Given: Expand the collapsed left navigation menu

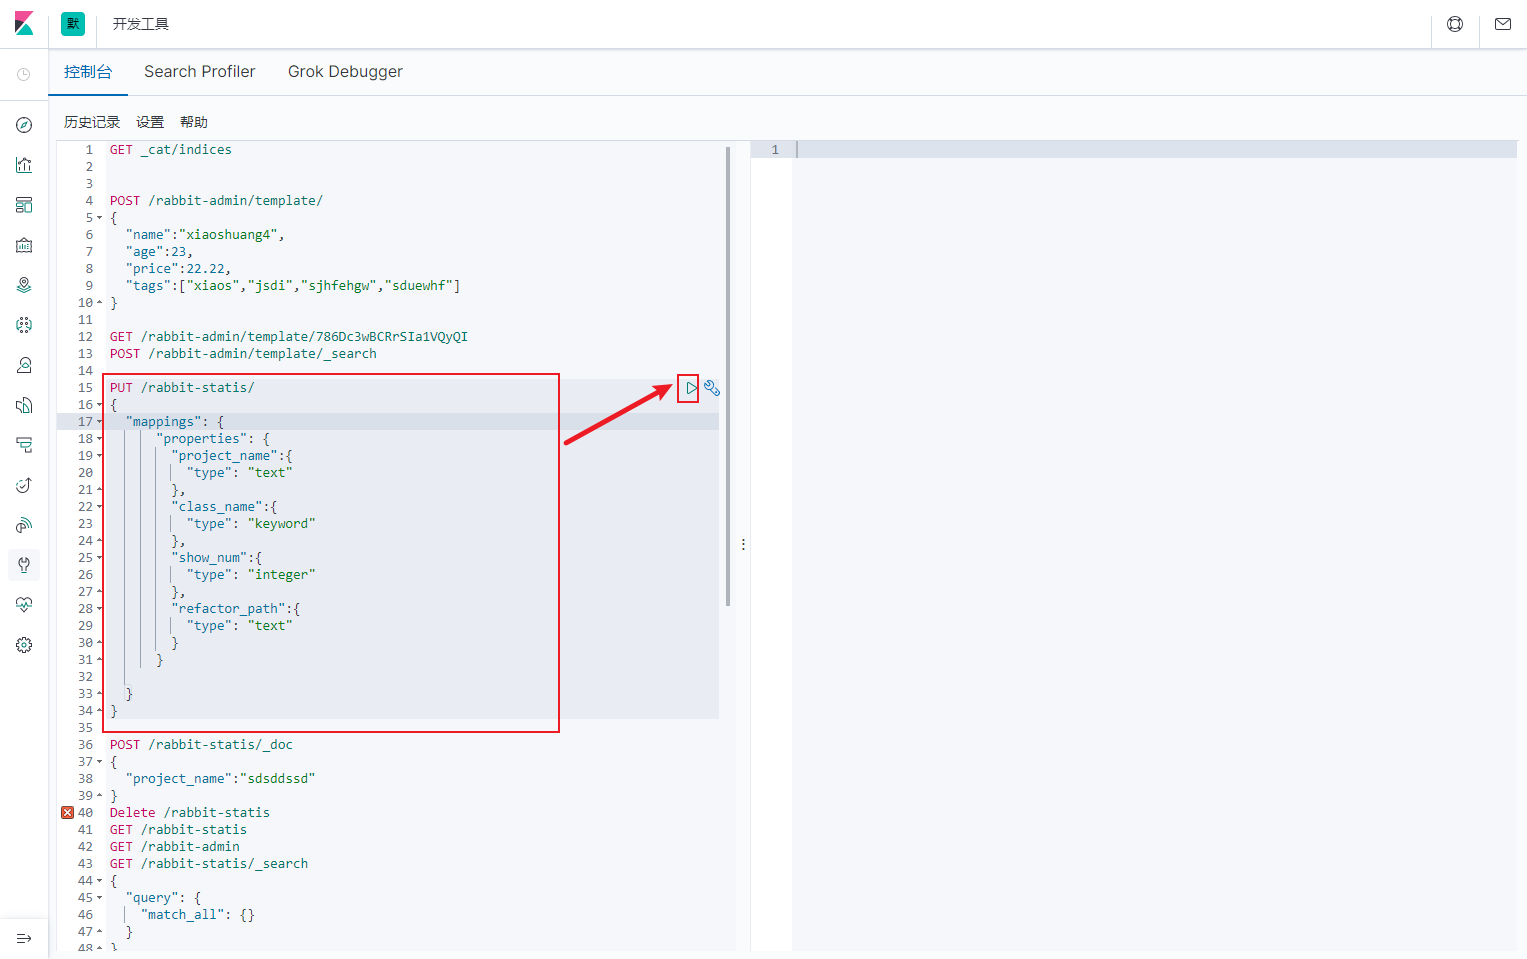Looking at the screenshot, I should 23,938.
